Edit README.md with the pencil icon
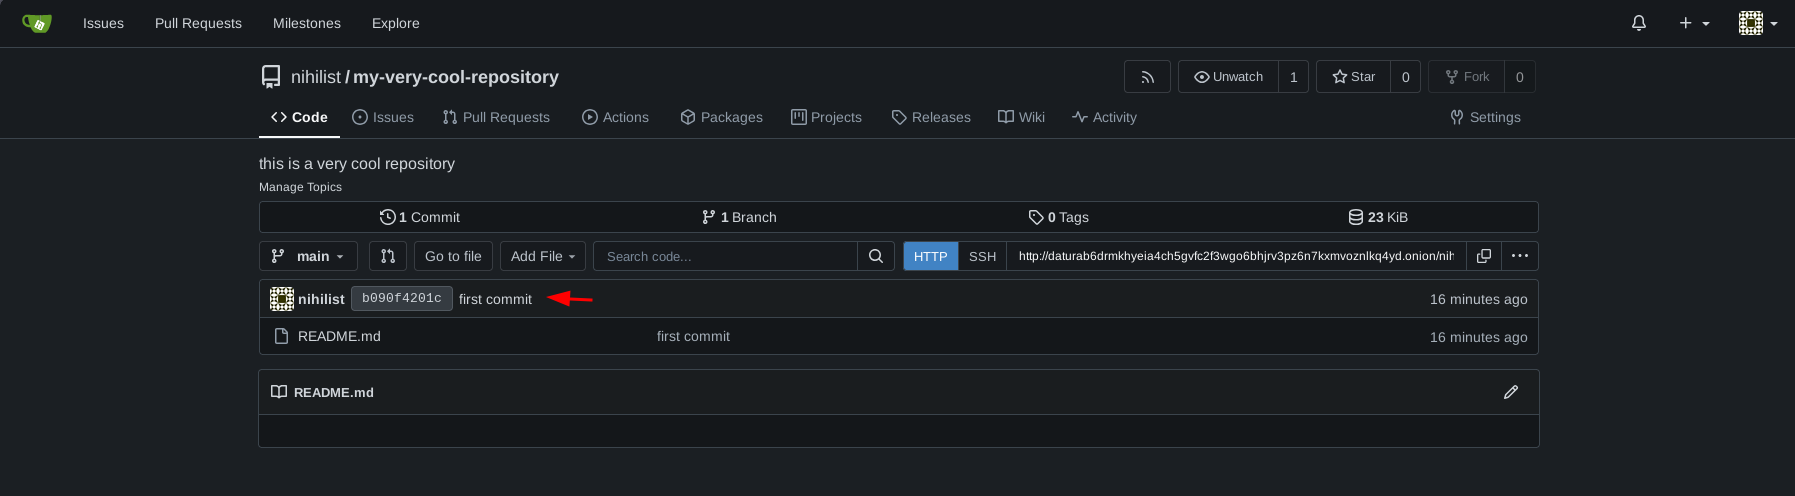This screenshot has width=1795, height=496. 1510,392
